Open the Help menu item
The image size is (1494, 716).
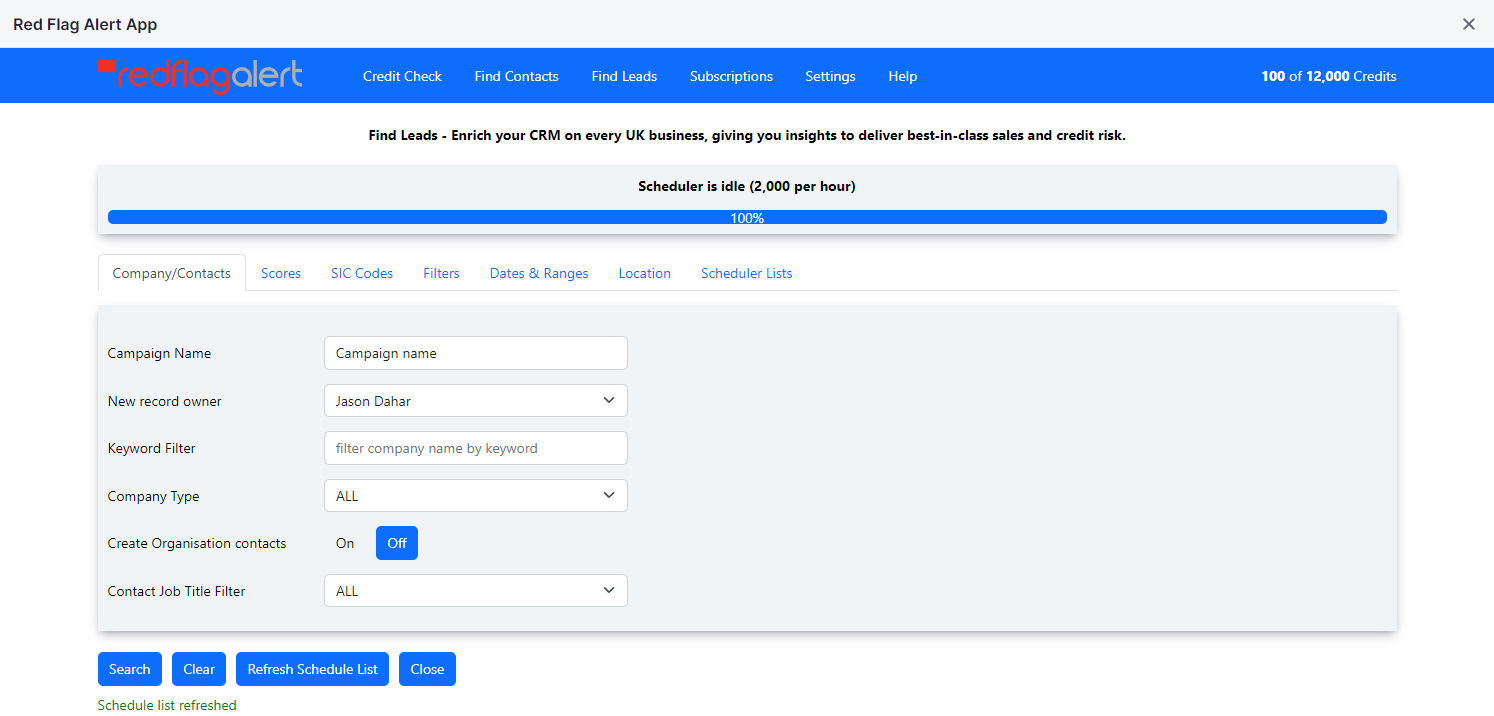click(902, 76)
